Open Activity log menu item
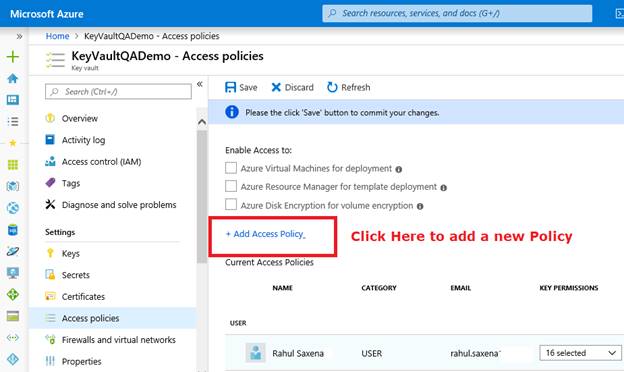This screenshot has width=624, height=372. pos(83,140)
